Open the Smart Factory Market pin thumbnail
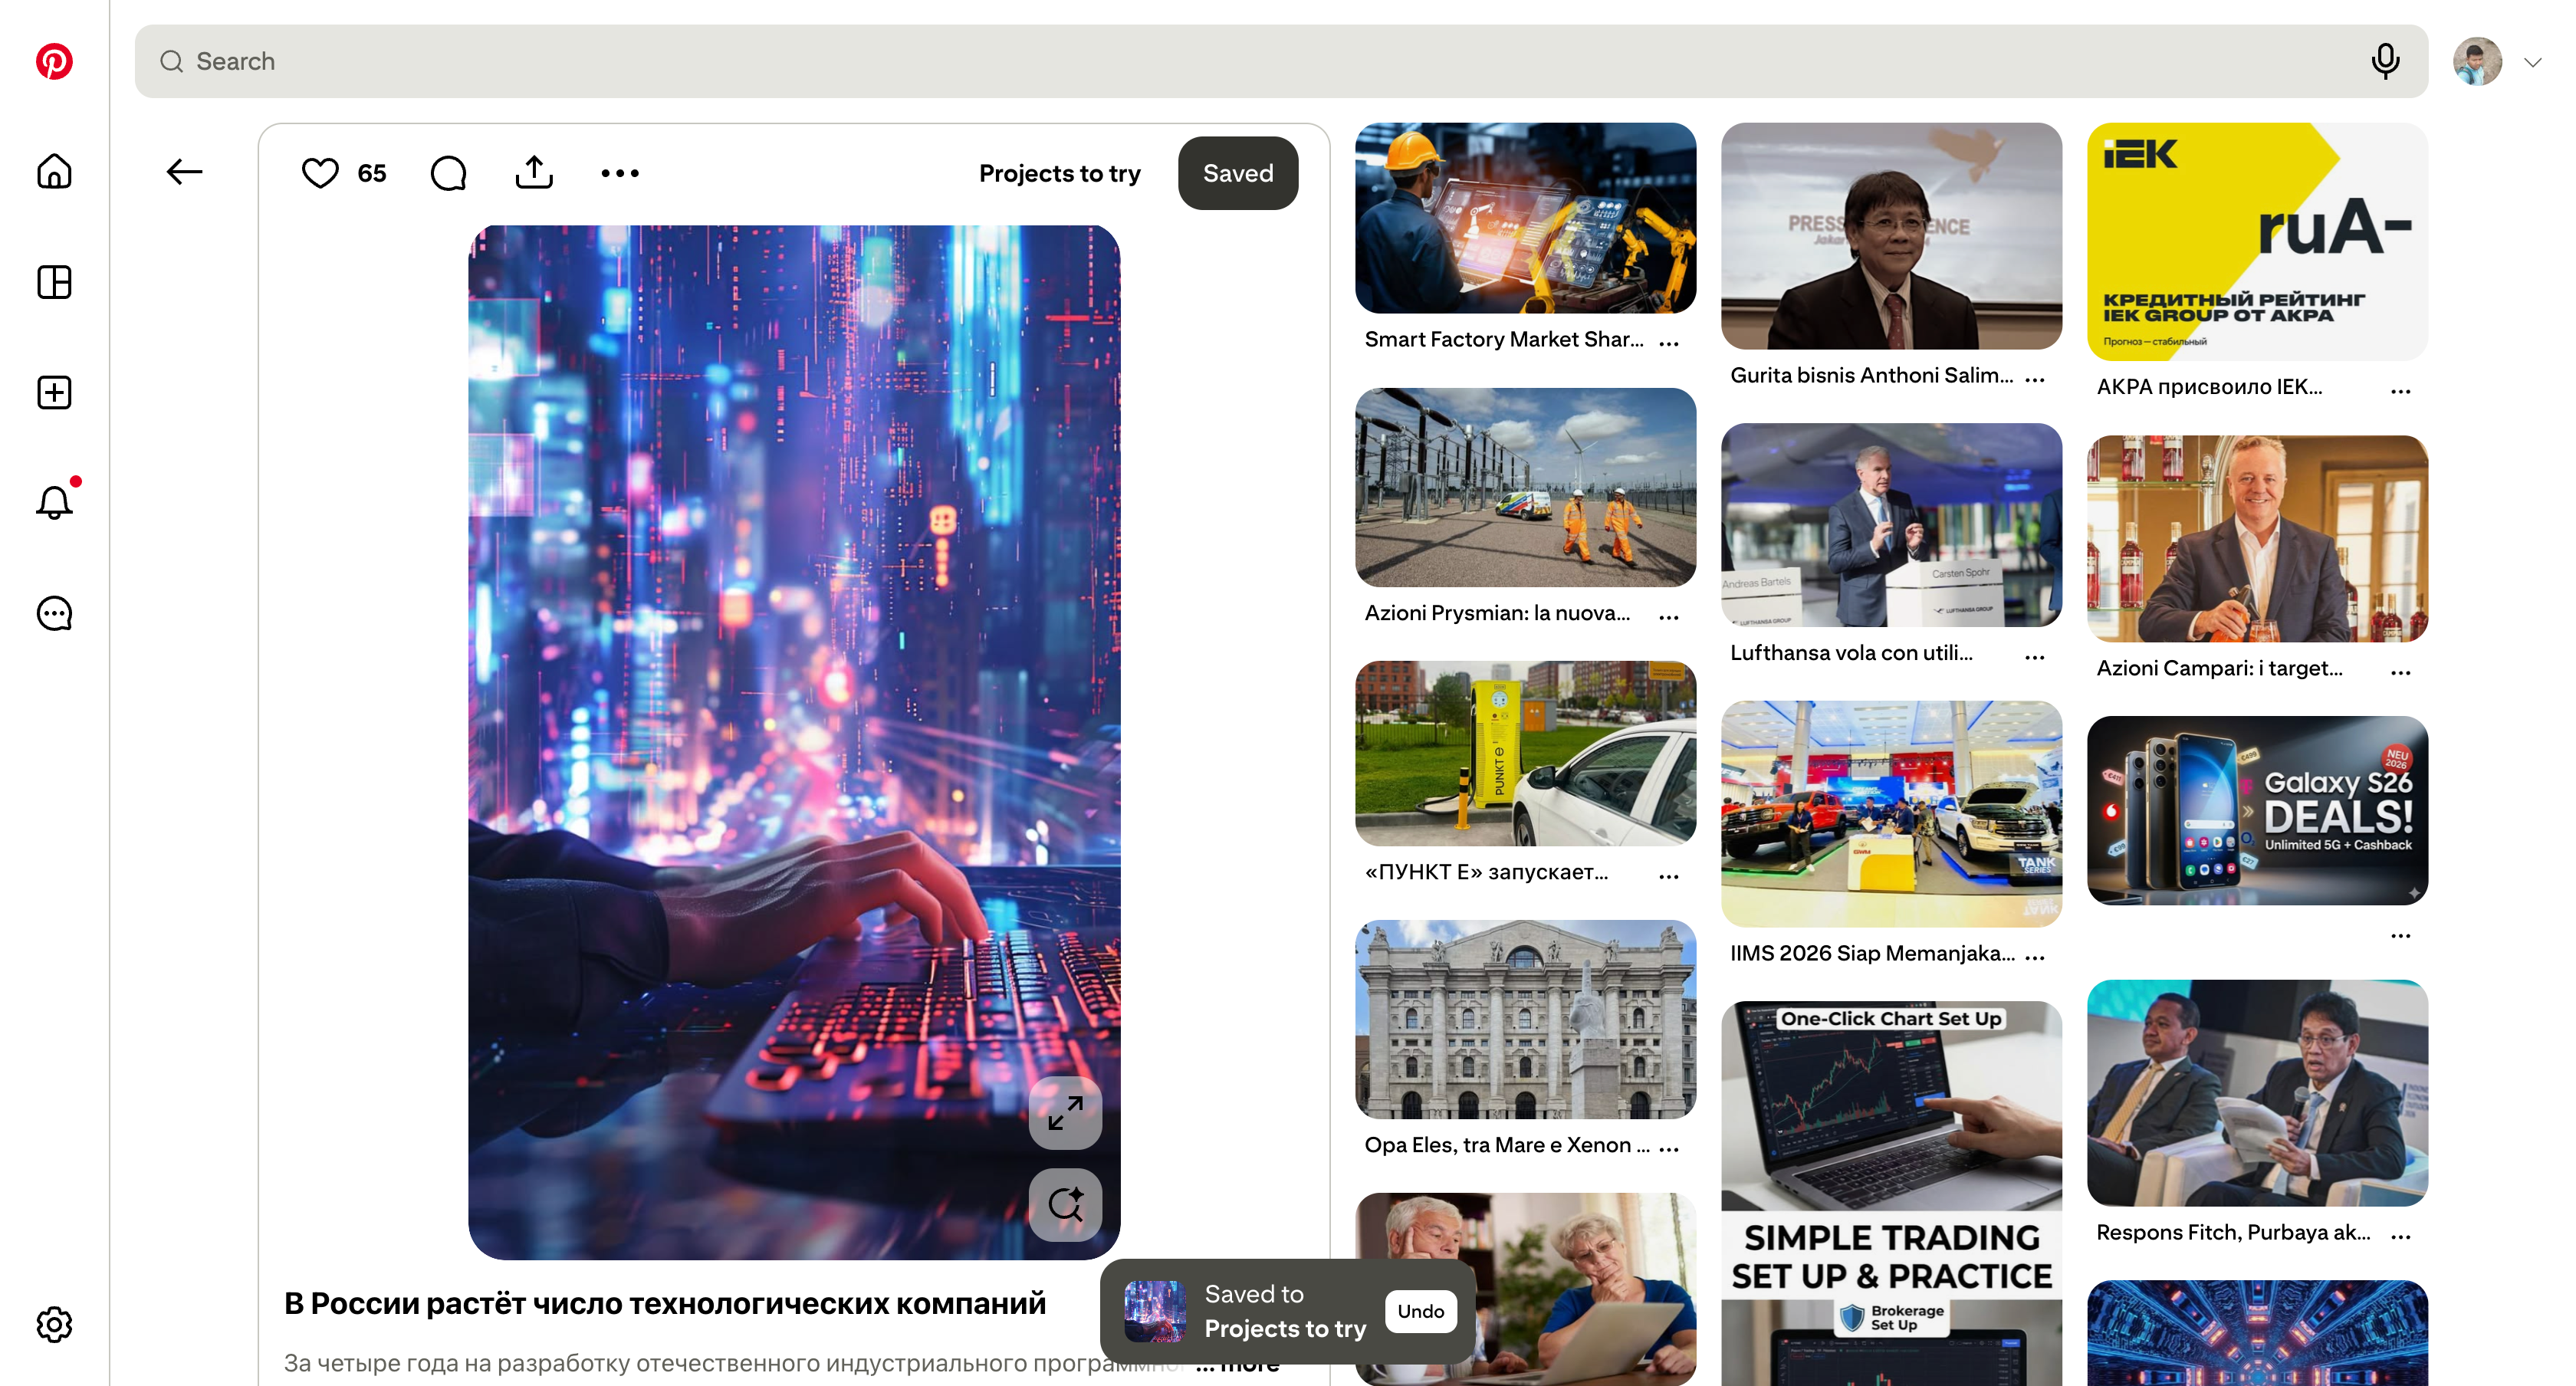The height and width of the screenshot is (1386, 2576). (1525, 218)
